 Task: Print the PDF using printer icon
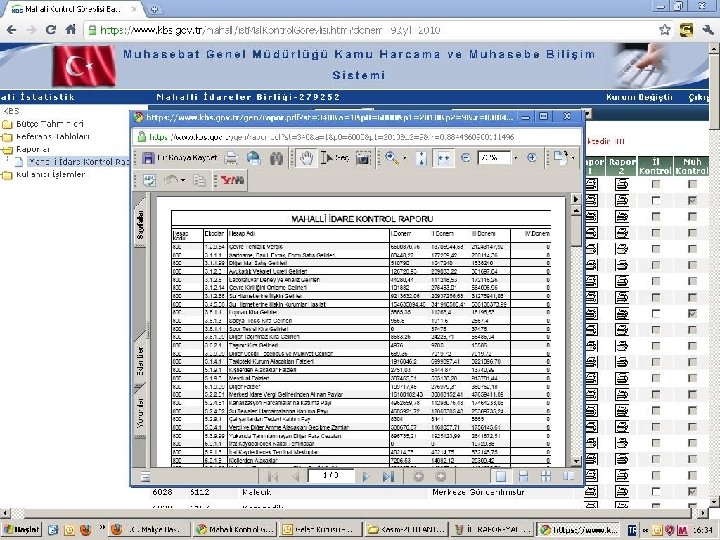tap(231, 158)
